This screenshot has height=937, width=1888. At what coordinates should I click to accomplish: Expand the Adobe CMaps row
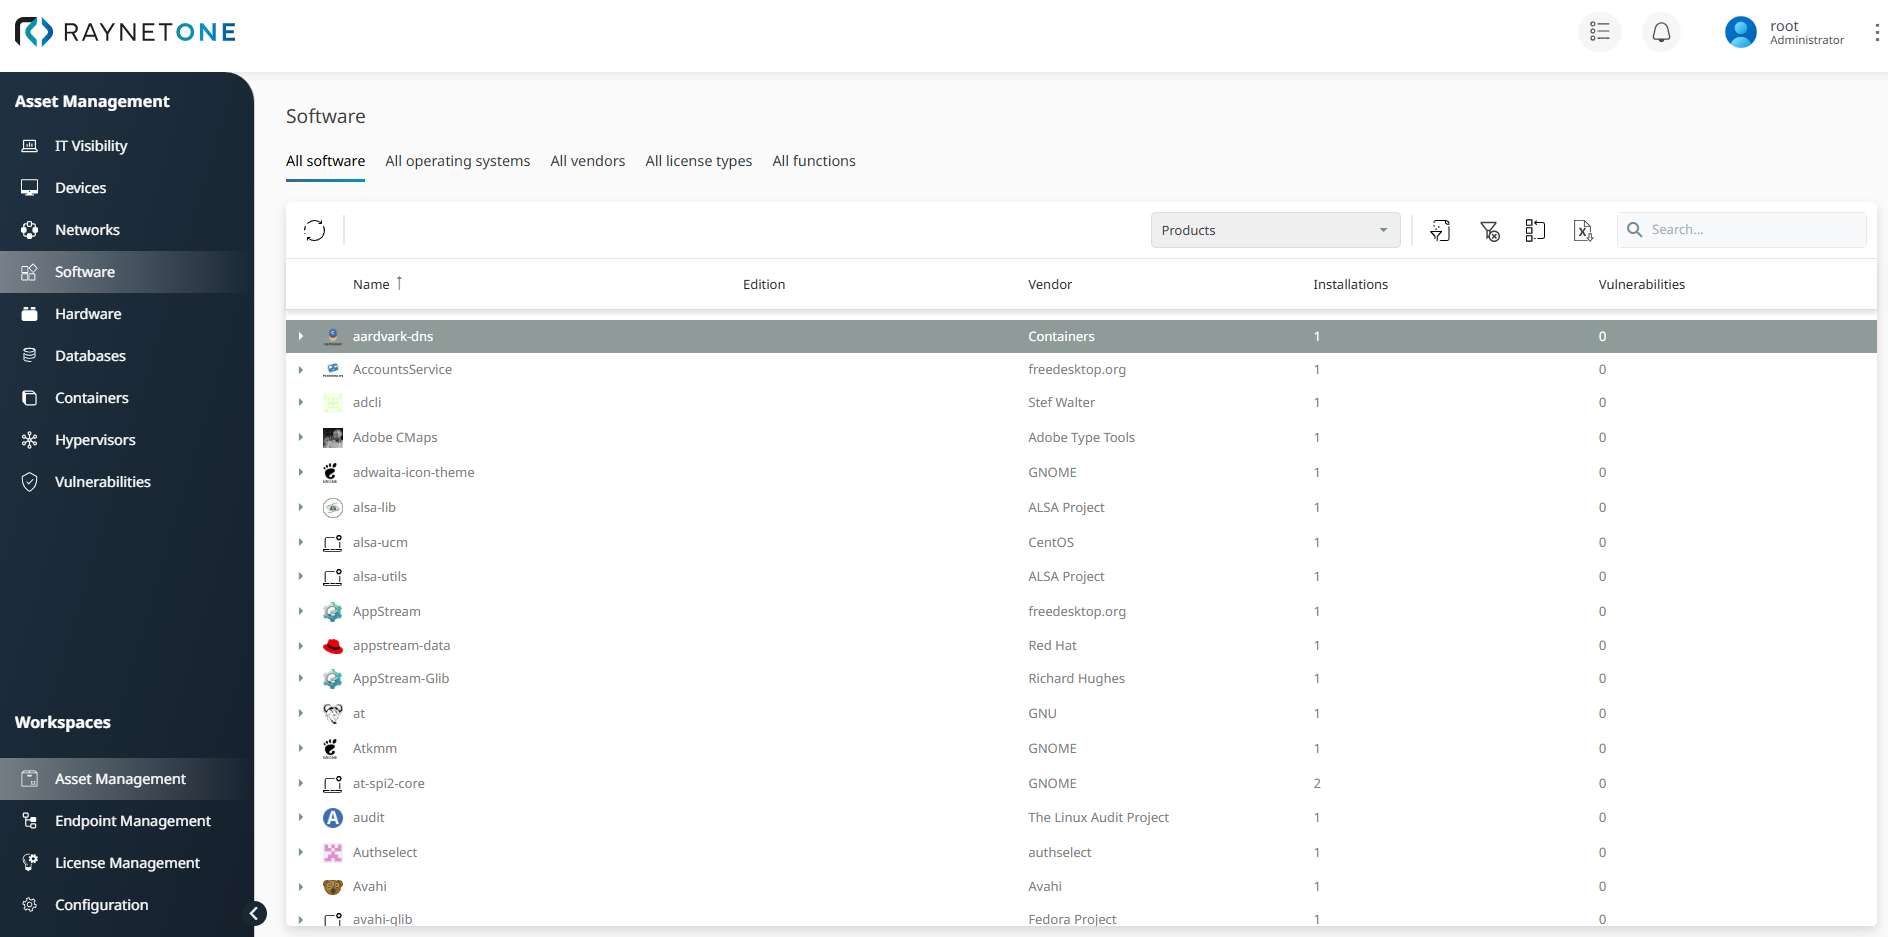(301, 438)
